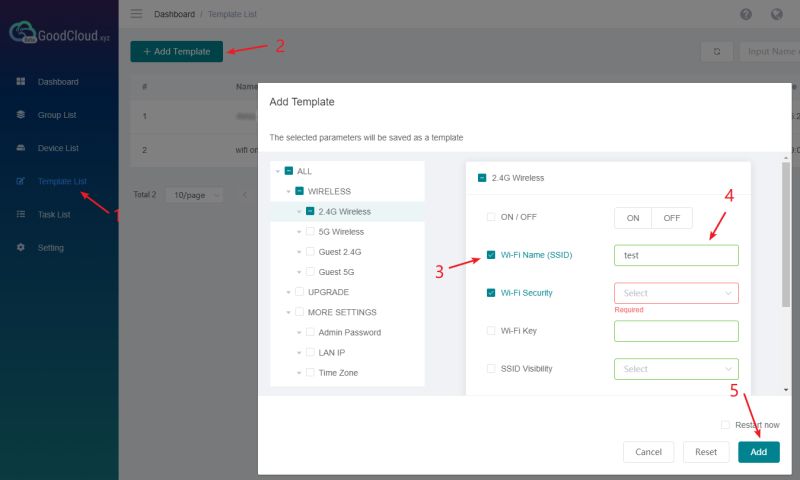This screenshot has height=480, width=800.
Task: Open the language globe icon
Action: [x=777, y=14]
